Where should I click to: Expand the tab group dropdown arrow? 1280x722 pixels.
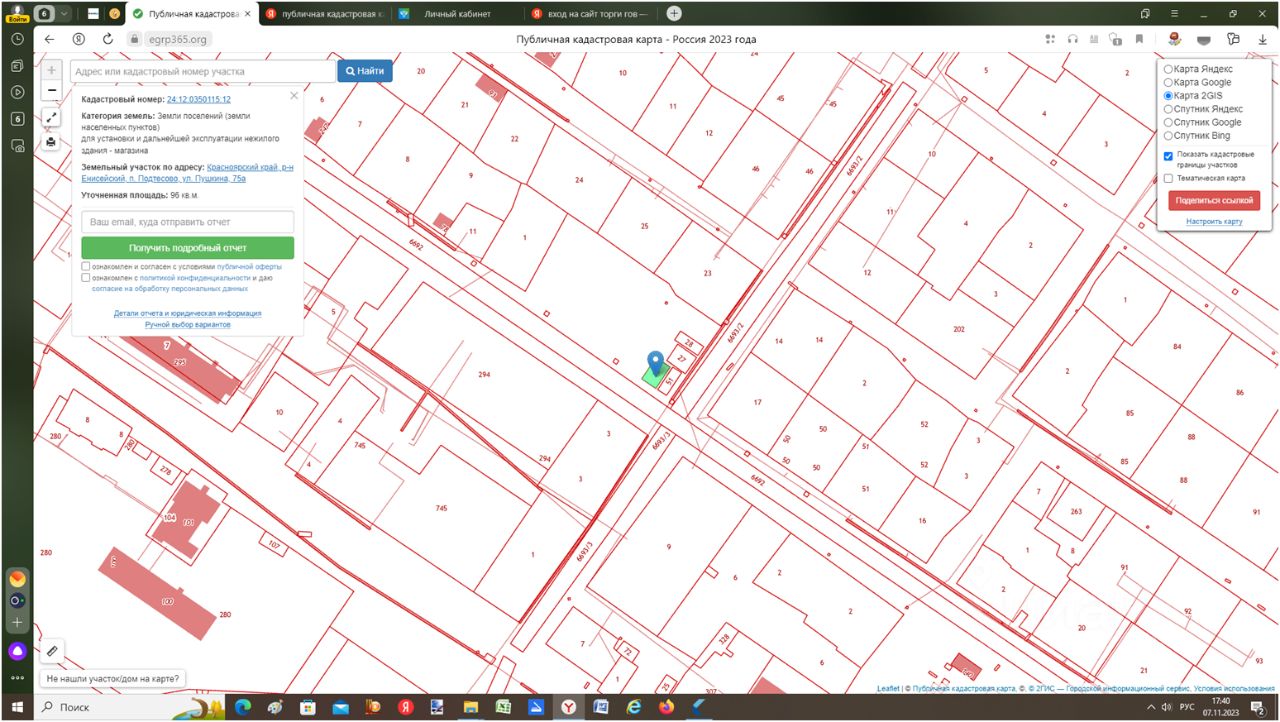[x=65, y=14]
